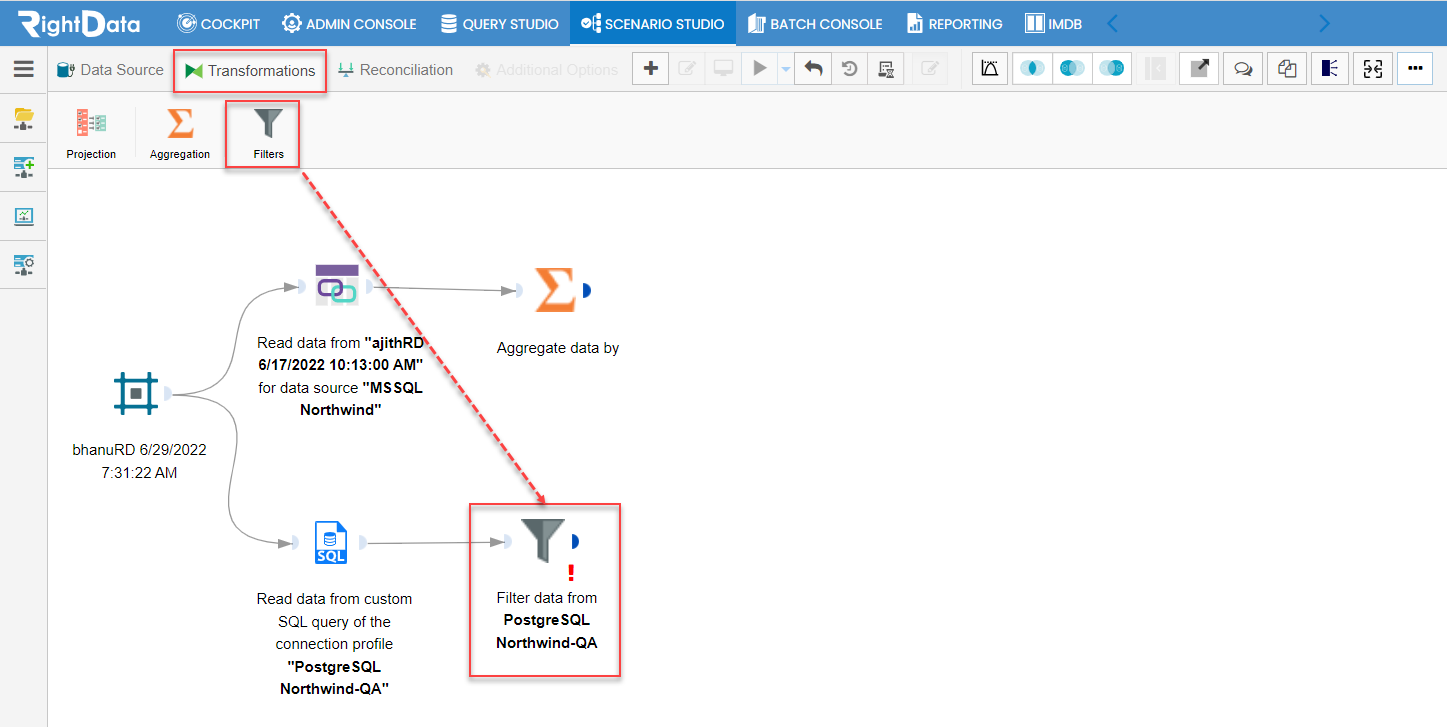Open the chart monitor icon in left sidebar
This screenshot has height=727, width=1447.
click(x=23, y=216)
